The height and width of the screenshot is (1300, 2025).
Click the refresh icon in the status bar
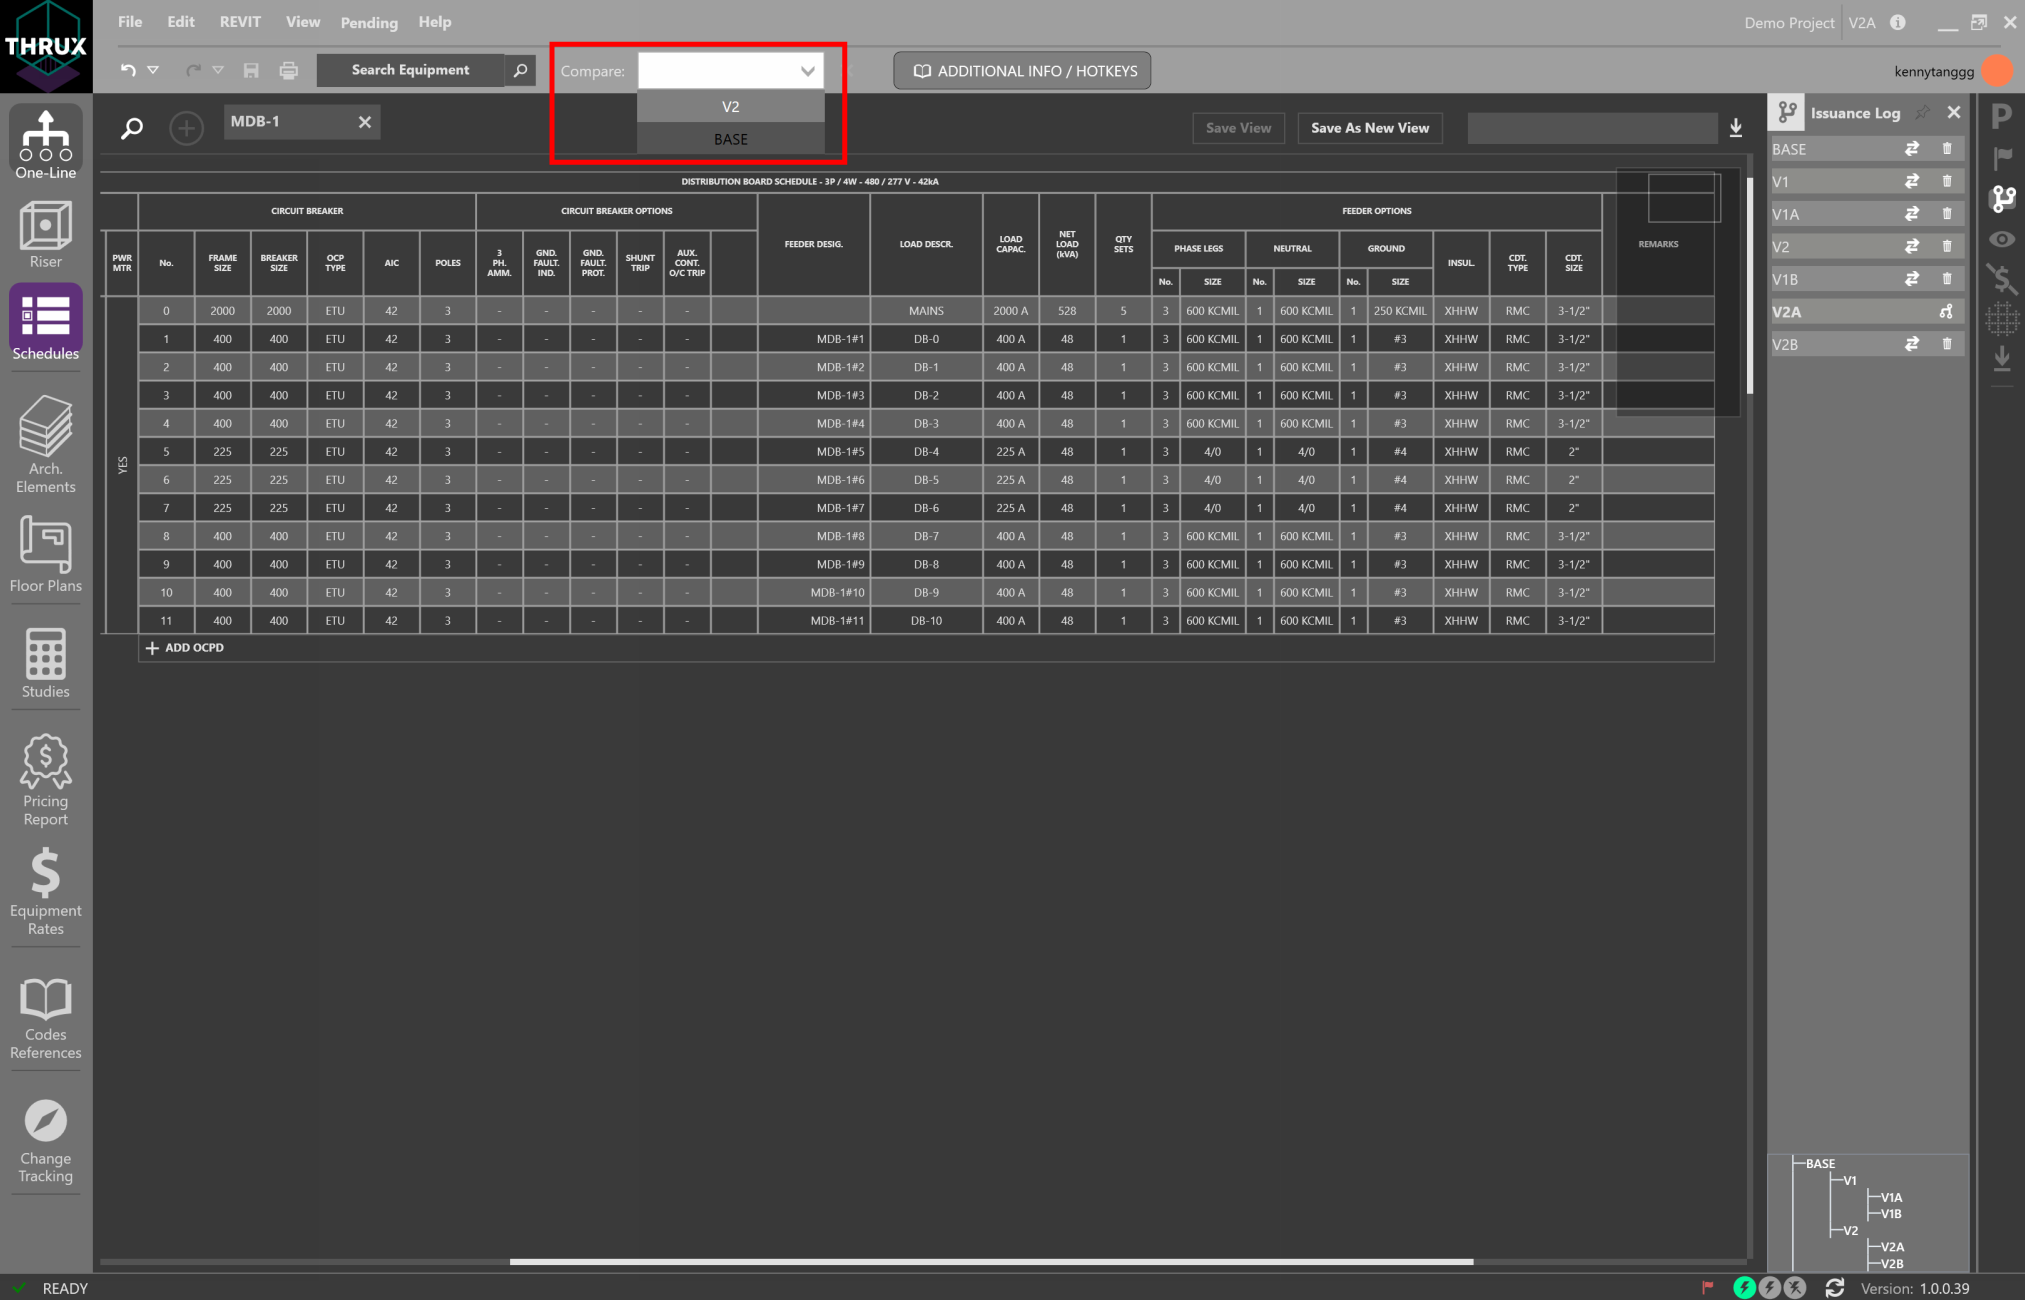1835,1288
